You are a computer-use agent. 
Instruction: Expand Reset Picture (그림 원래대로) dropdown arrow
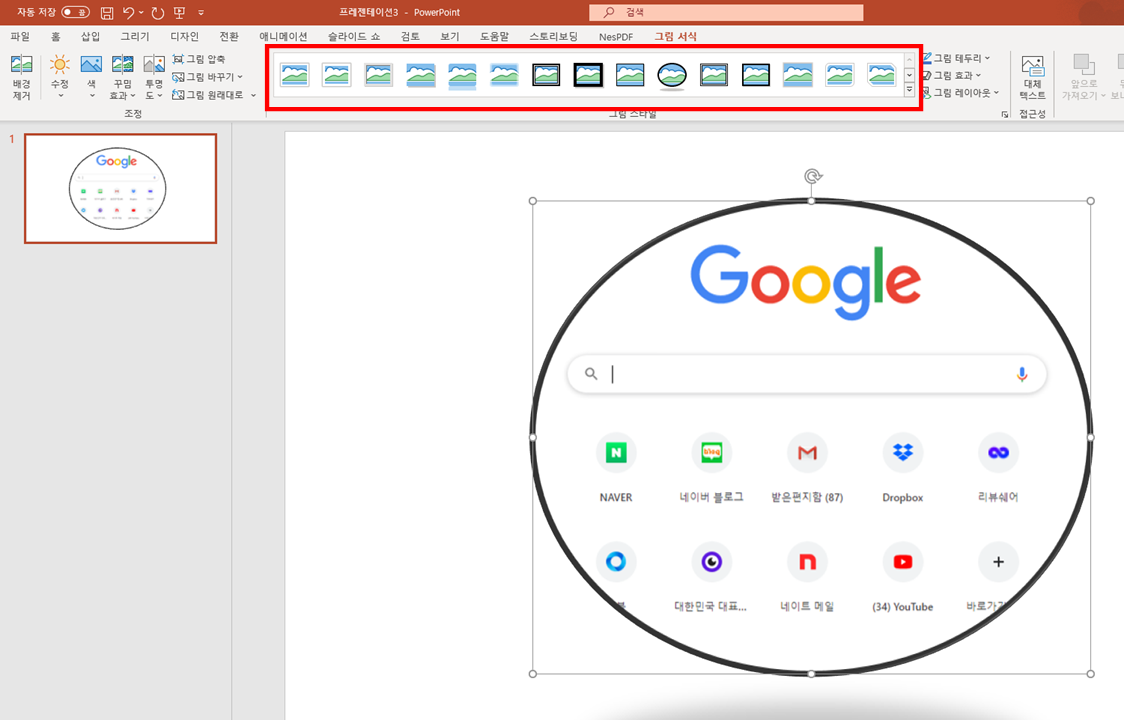coord(253,95)
